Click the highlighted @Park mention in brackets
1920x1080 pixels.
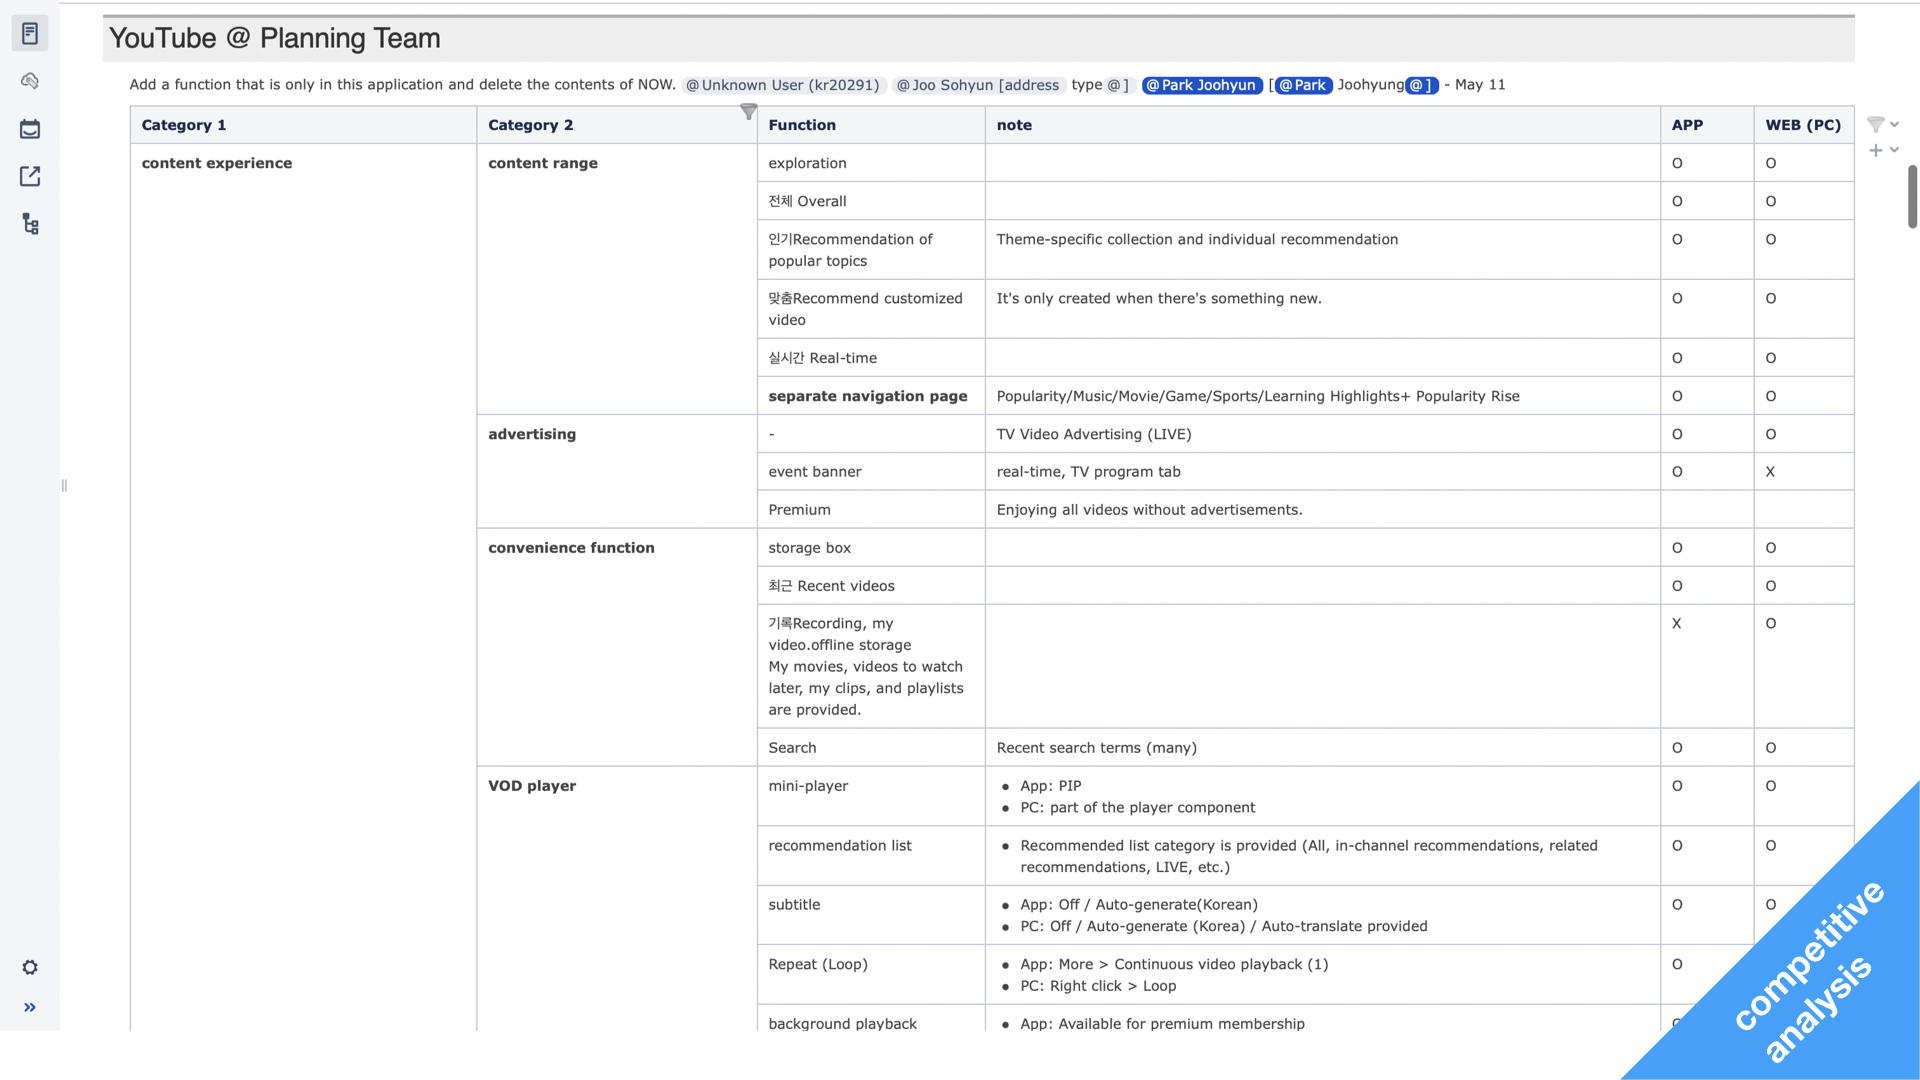tap(1303, 85)
